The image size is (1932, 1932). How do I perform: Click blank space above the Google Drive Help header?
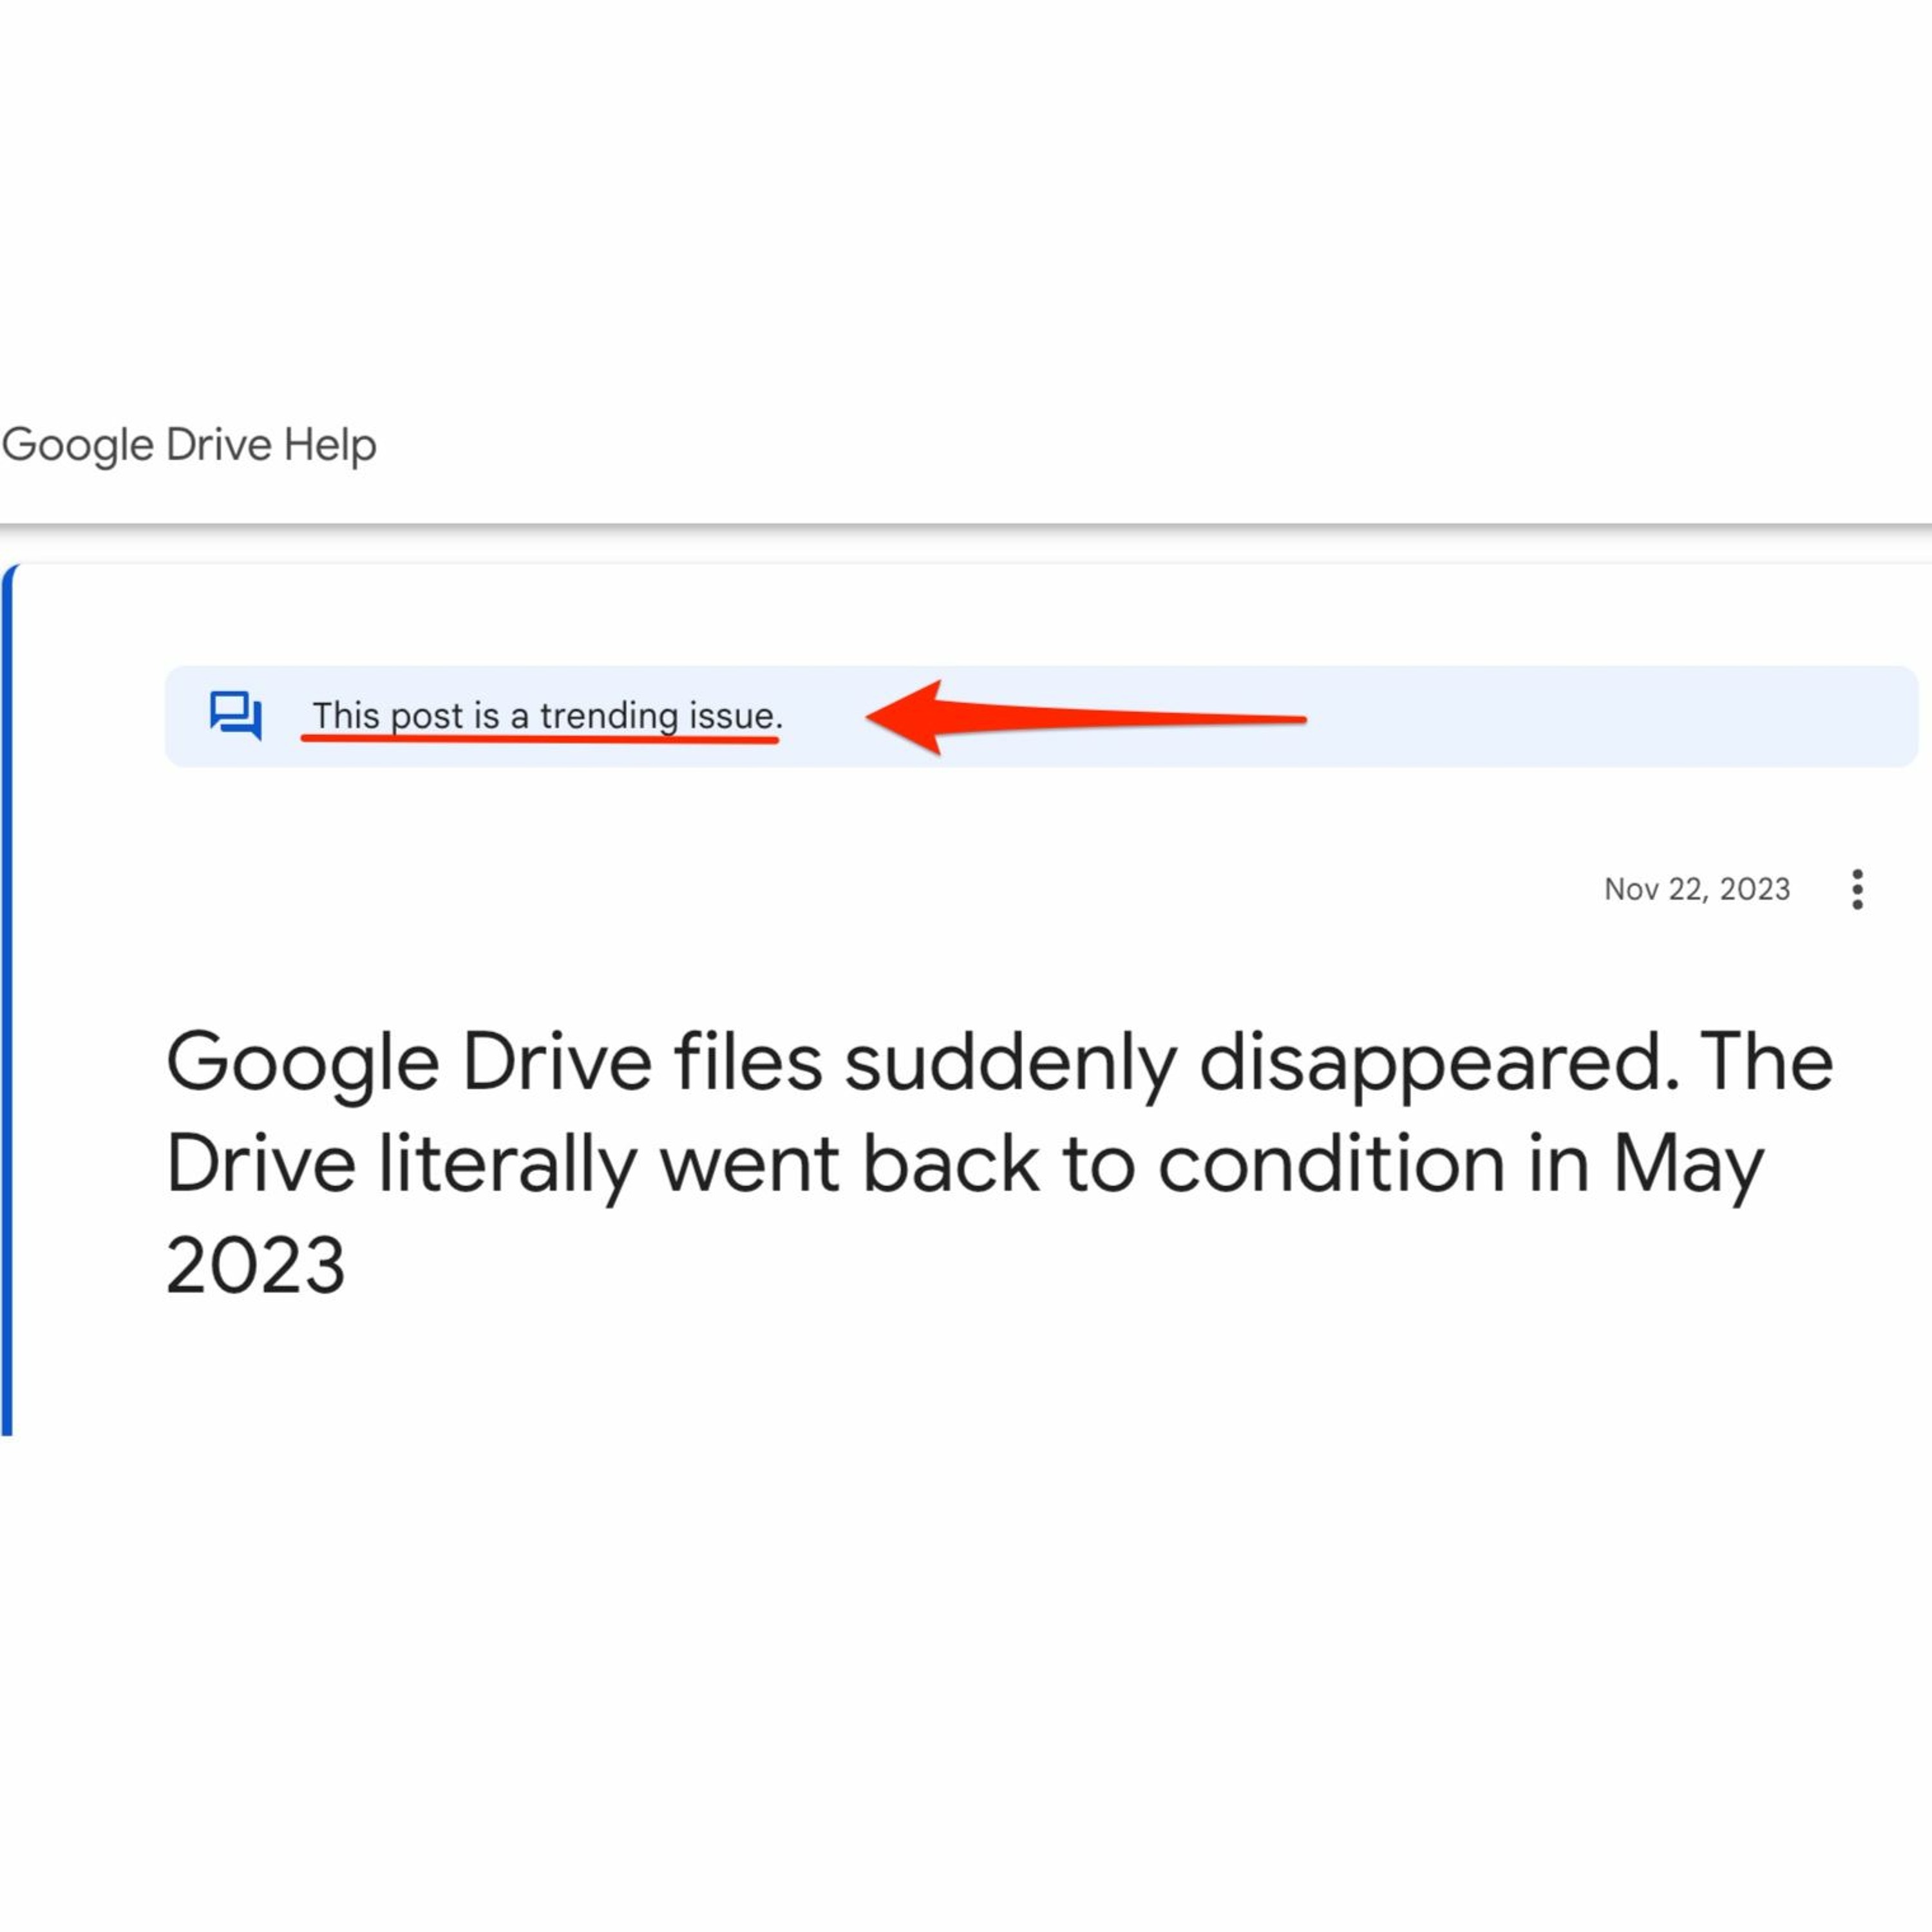(966, 200)
